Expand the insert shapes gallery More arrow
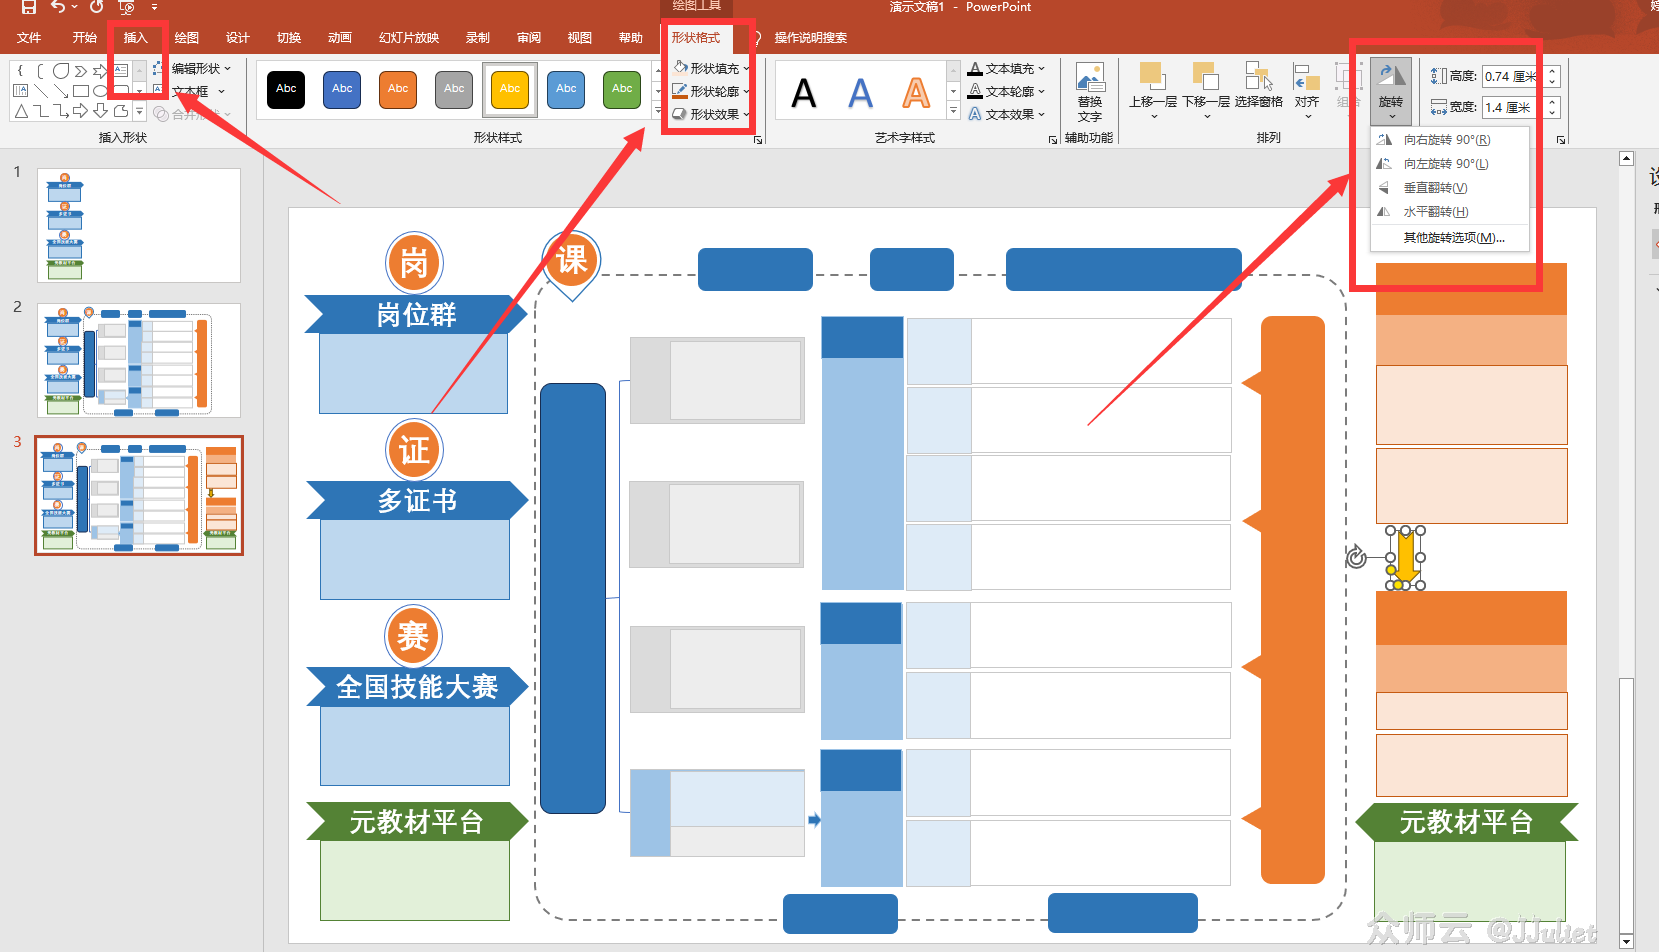The image size is (1659, 952). (x=140, y=112)
